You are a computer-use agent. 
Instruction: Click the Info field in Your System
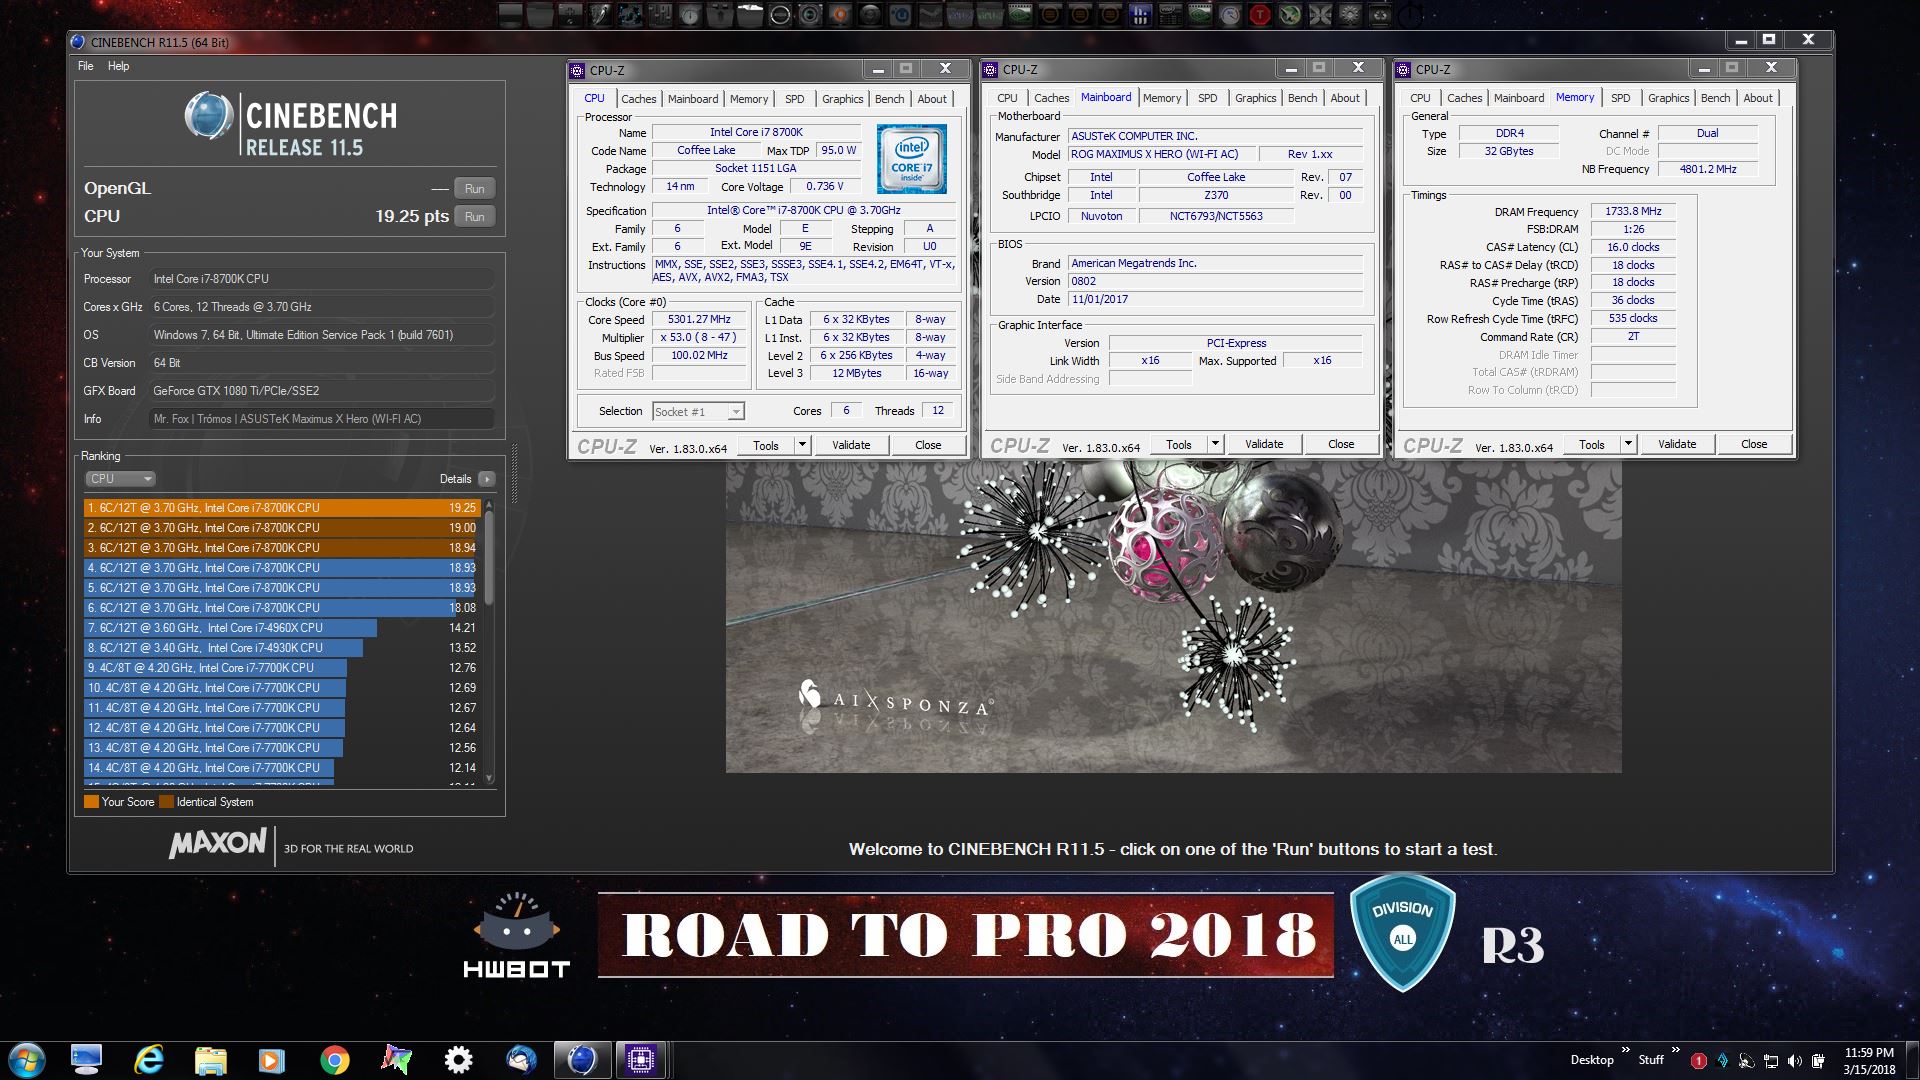[322, 419]
